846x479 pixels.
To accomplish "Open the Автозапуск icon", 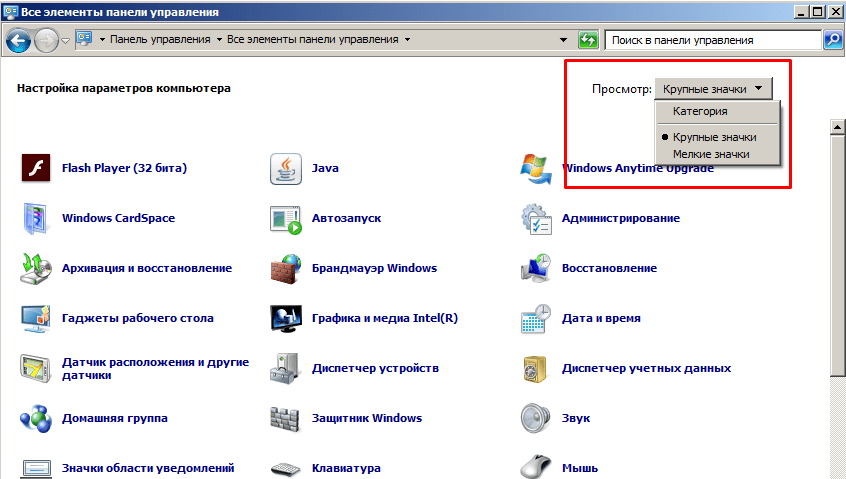I will click(x=285, y=219).
